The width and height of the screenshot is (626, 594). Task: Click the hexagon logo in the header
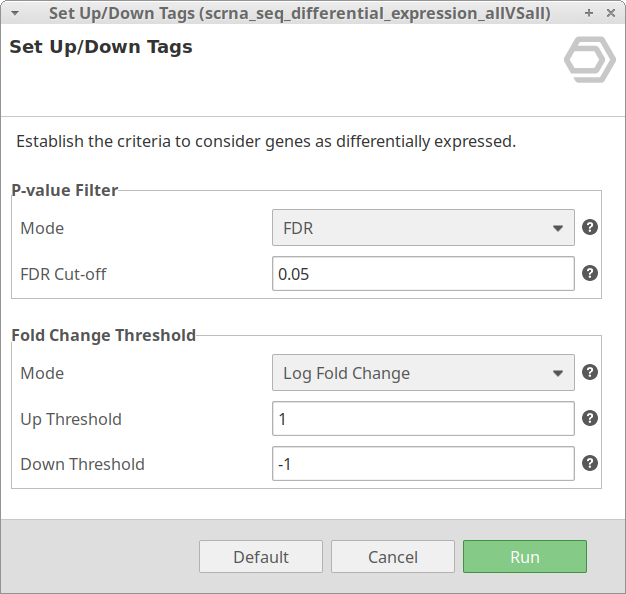589,61
